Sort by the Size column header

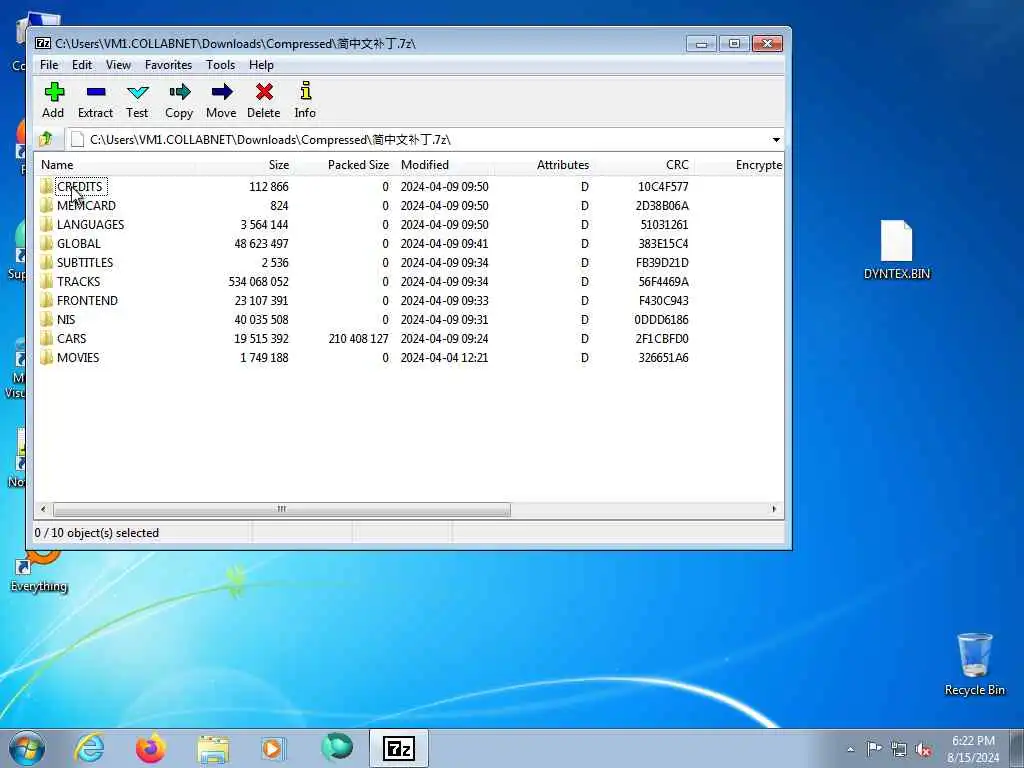(x=244, y=165)
